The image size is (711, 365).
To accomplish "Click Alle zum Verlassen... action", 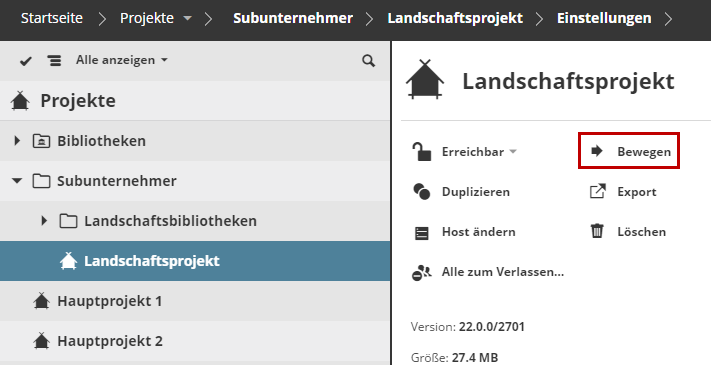I will click(x=503, y=272).
